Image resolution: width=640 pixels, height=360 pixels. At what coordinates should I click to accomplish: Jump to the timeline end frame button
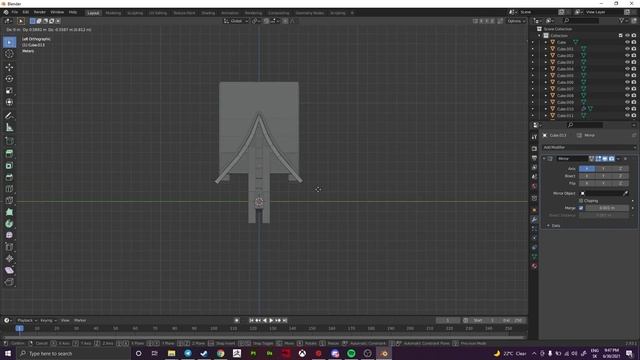(x=285, y=320)
